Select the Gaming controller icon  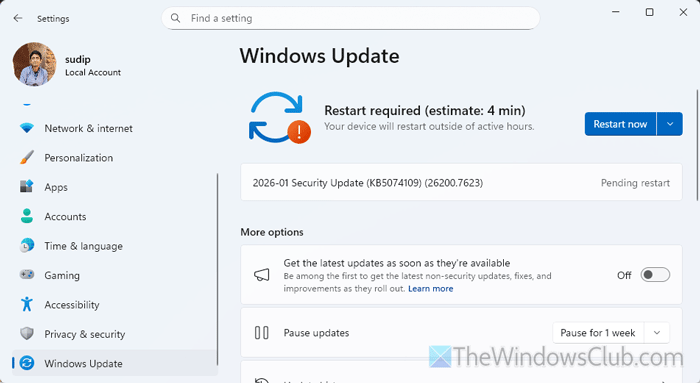coord(27,275)
